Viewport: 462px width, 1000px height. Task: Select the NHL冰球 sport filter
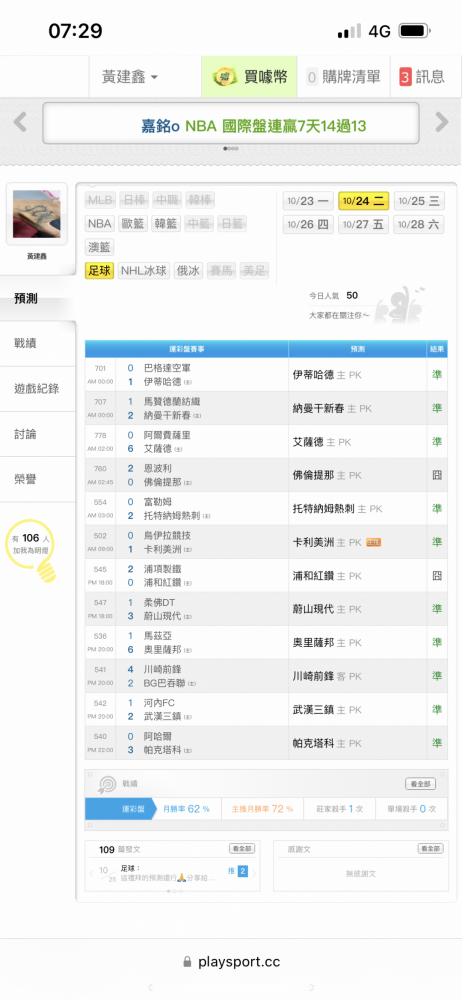145,271
